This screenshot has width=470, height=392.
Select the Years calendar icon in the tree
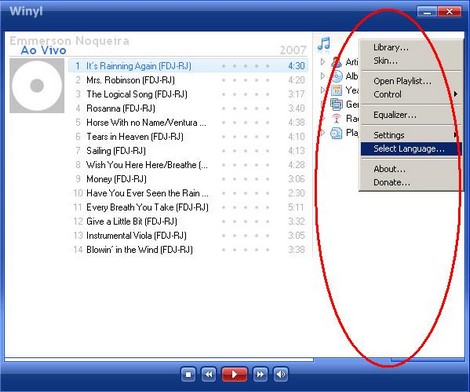point(336,90)
